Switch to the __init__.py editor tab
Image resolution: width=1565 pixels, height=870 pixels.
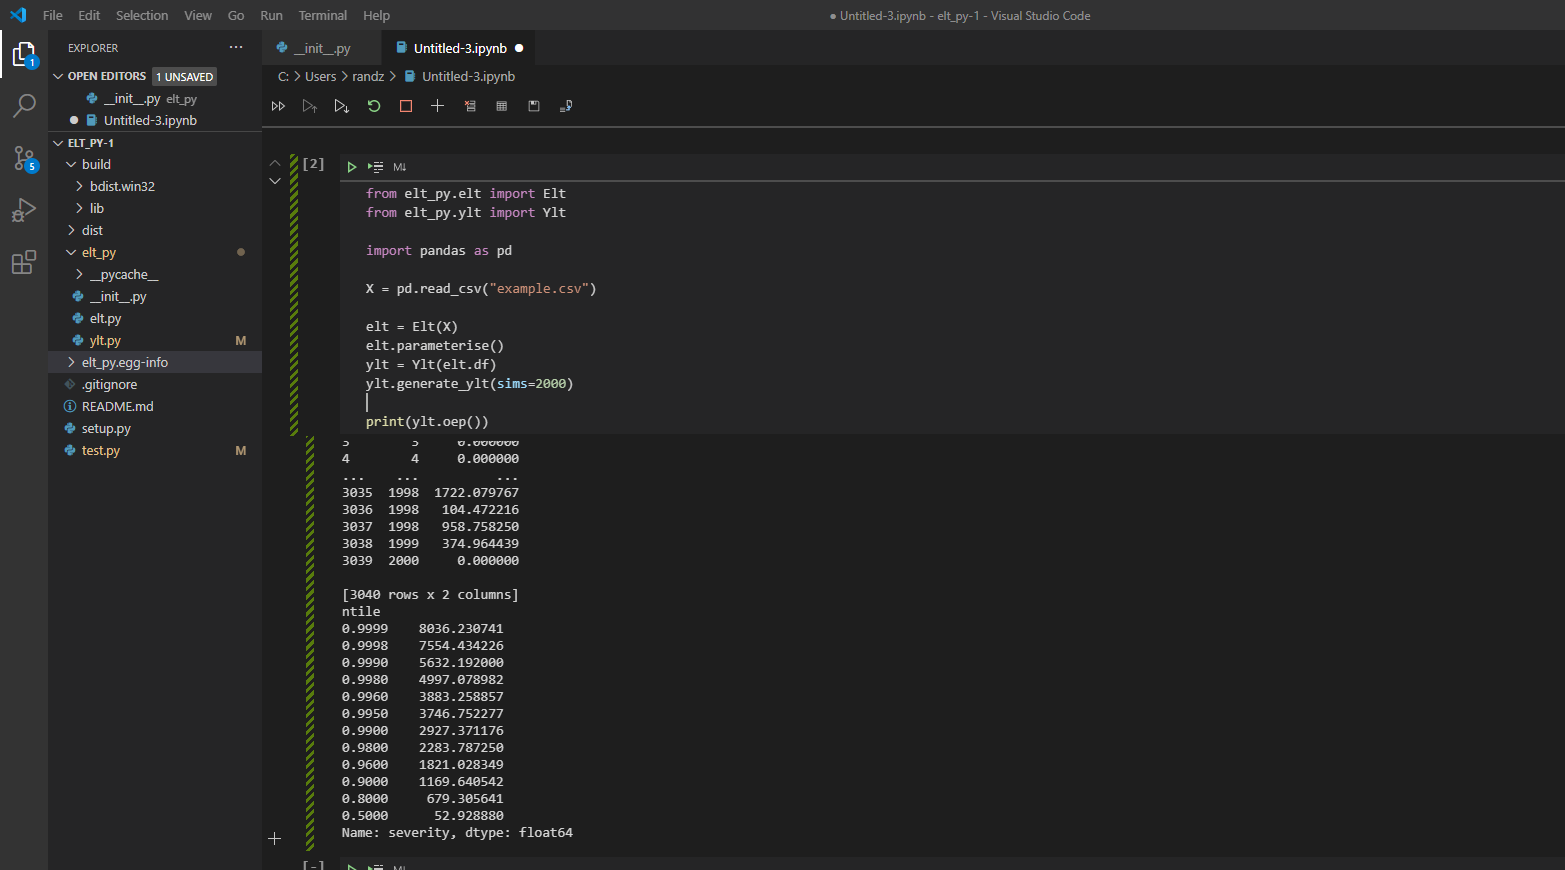[x=321, y=48]
